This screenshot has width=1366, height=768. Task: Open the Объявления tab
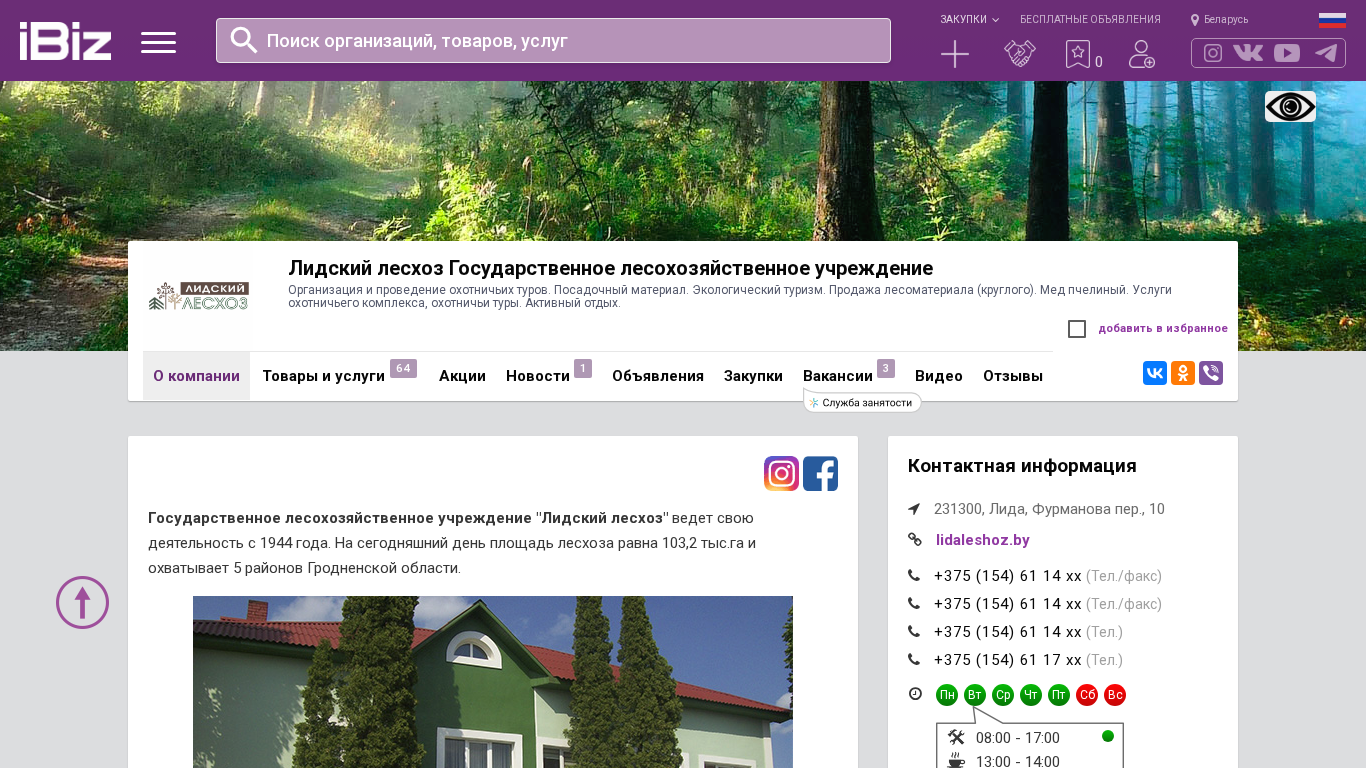coord(658,376)
